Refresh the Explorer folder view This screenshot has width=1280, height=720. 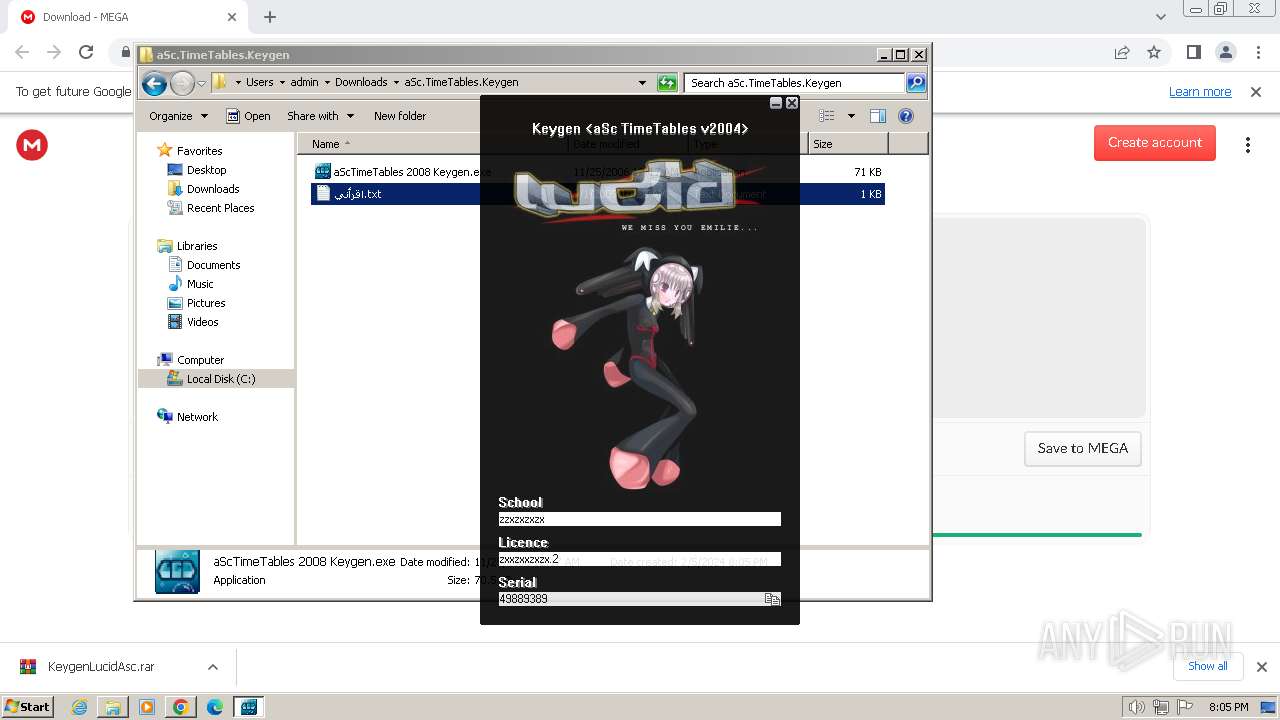pyautogui.click(x=667, y=83)
